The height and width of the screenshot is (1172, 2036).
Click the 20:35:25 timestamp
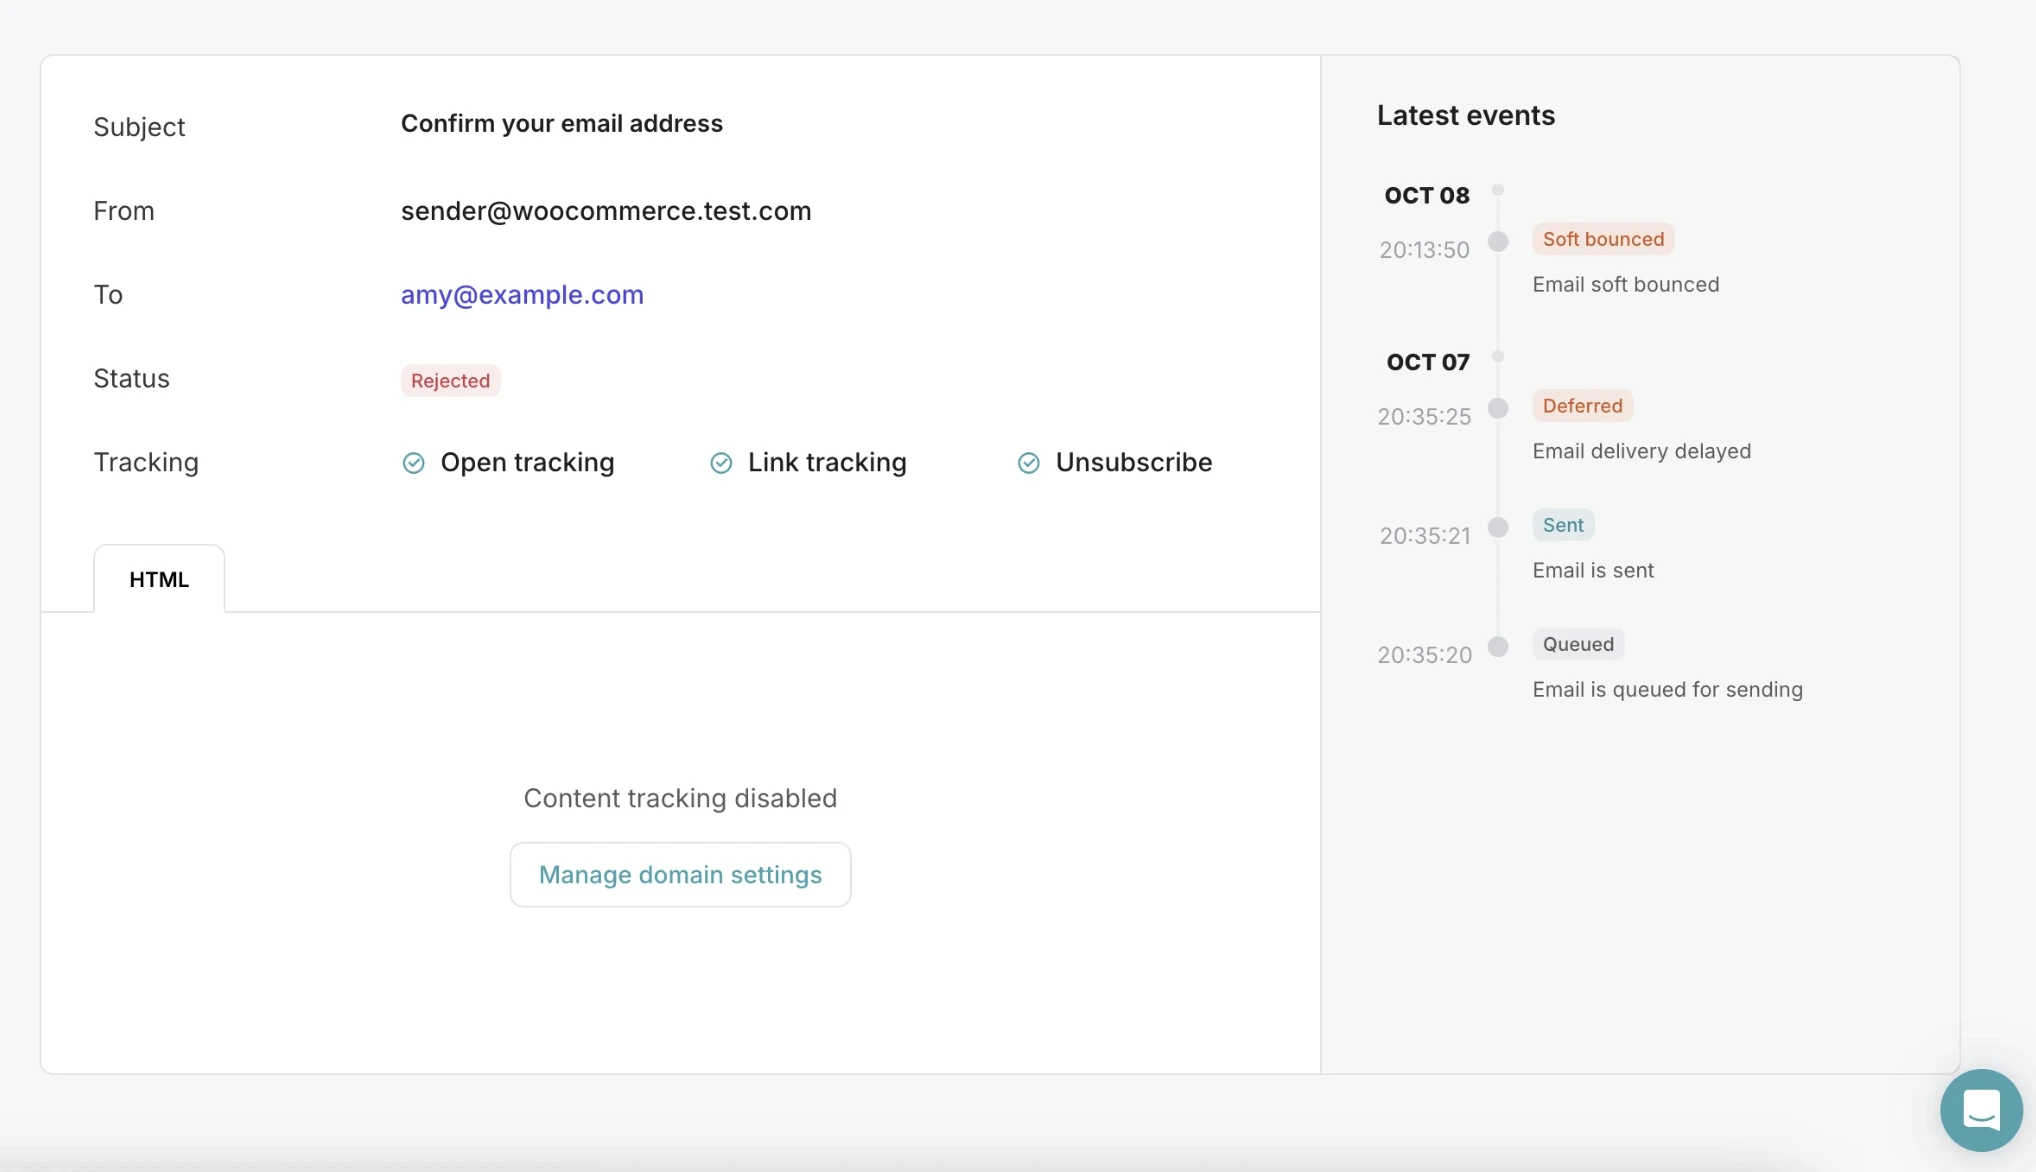point(1424,417)
